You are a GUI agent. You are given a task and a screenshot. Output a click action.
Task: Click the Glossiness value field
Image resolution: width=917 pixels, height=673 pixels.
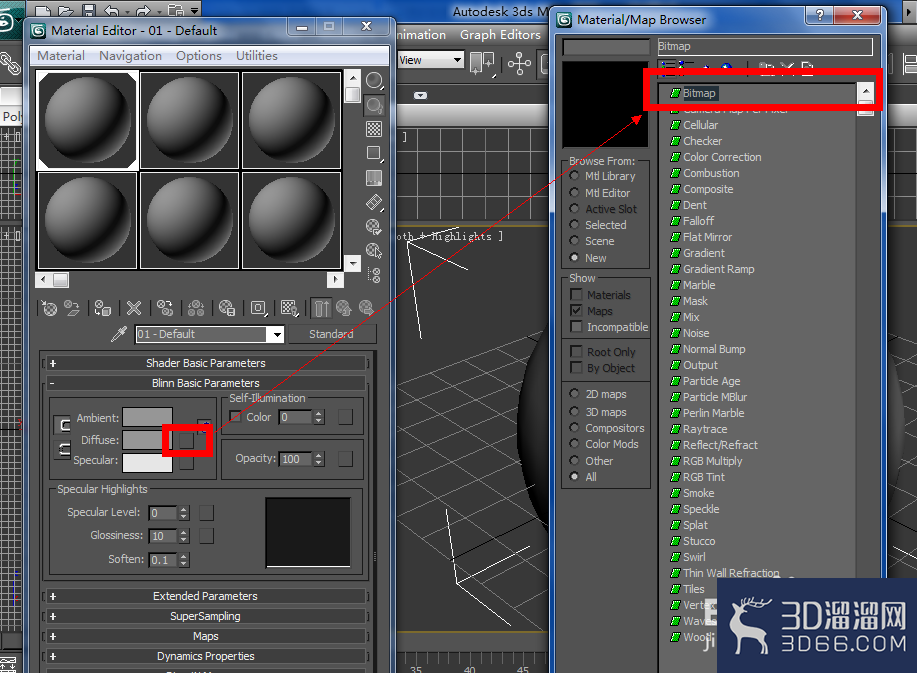click(x=163, y=536)
